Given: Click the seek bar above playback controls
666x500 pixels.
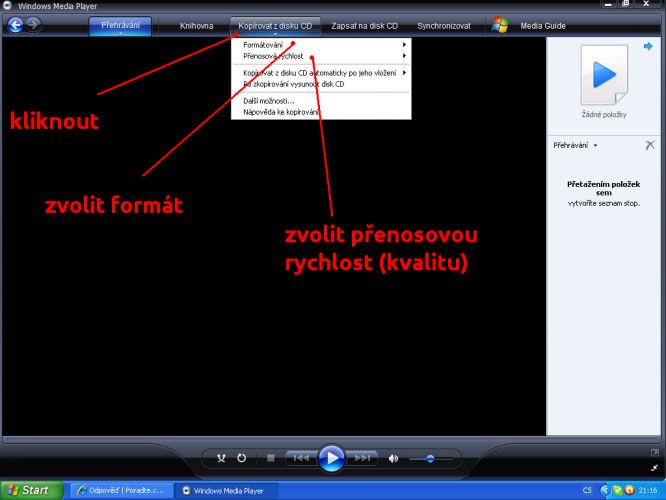Looking at the screenshot, I should pos(333,440).
